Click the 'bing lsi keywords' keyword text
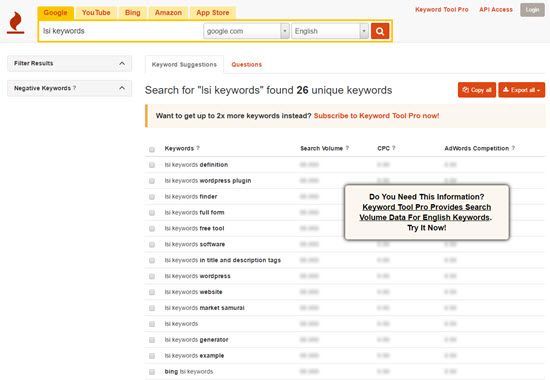Image resolution: width=550 pixels, height=380 pixels. [189, 372]
